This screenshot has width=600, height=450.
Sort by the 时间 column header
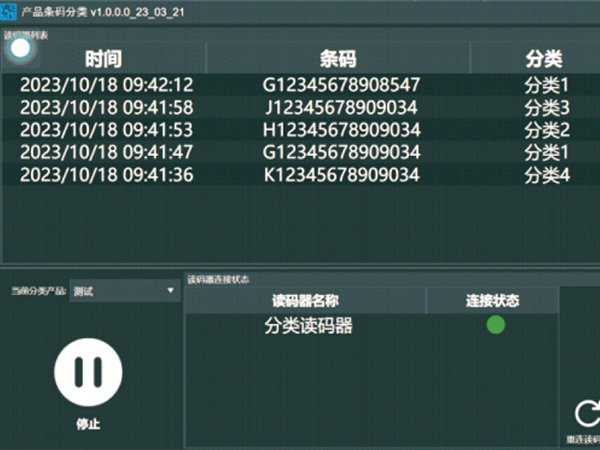click(103, 58)
